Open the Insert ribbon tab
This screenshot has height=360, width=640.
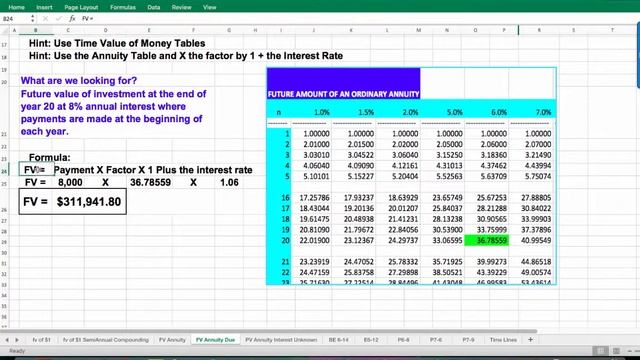click(44, 7)
